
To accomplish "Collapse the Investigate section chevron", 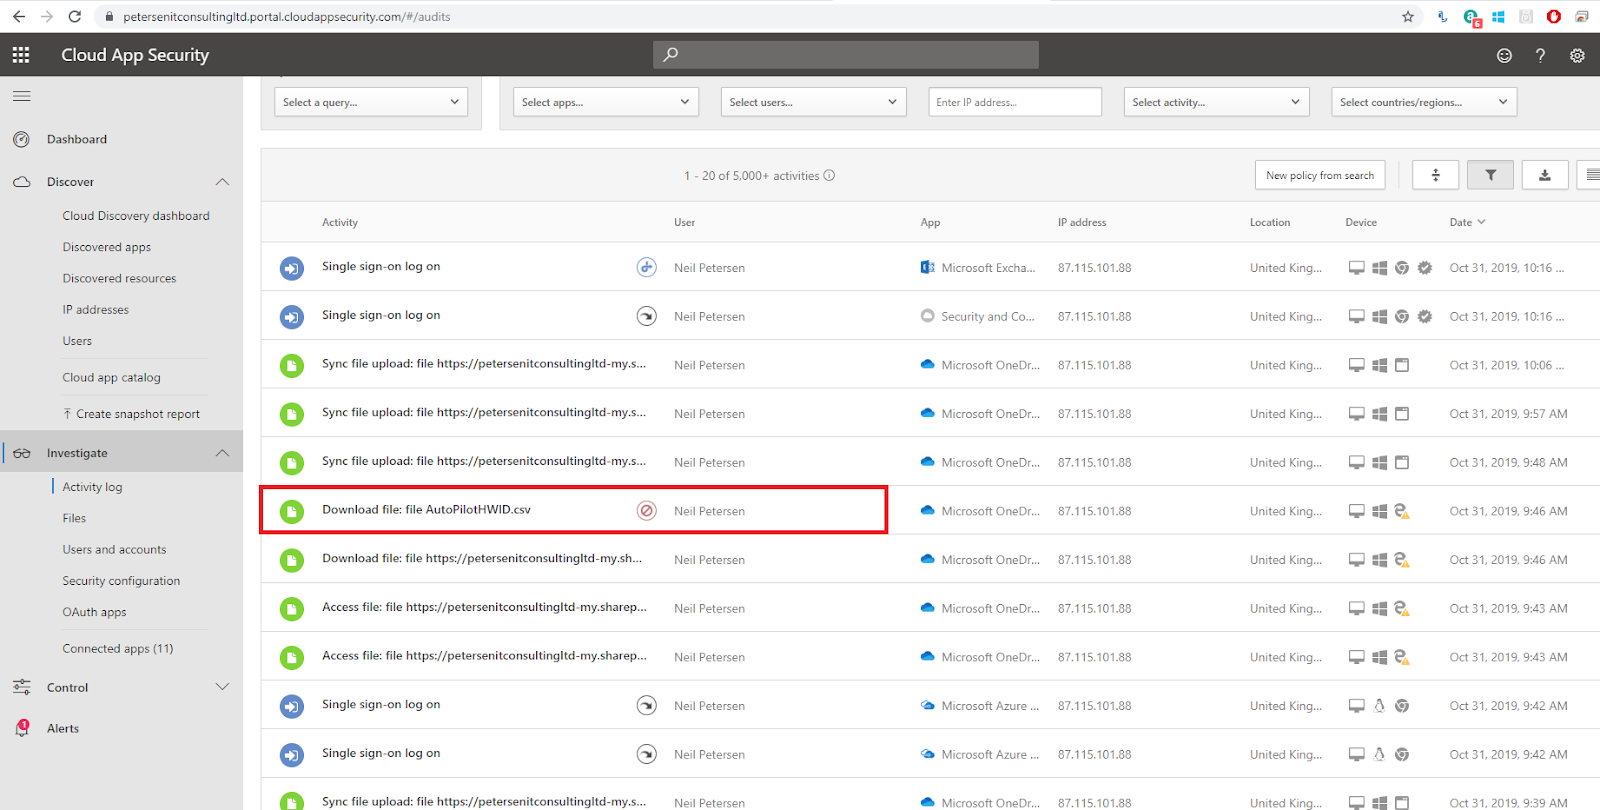I will tap(222, 453).
